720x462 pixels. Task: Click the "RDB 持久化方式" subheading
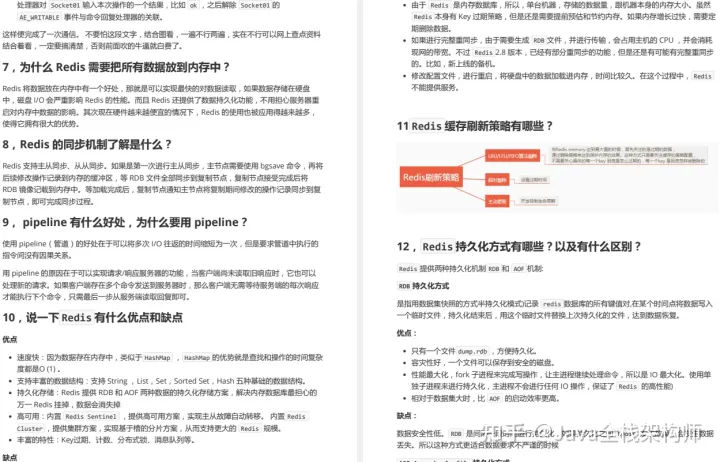click(x=423, y=286)
